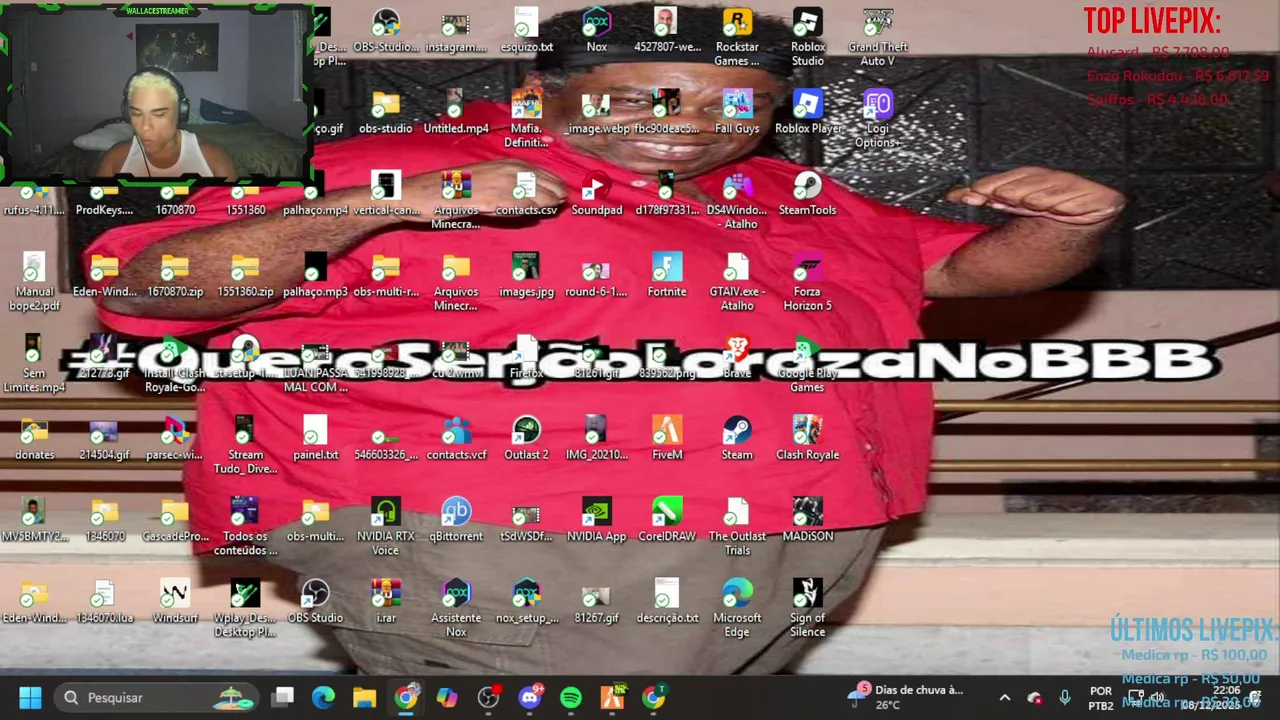
Task: Launch Fortnite from the desktop
Action: [667, 276]
